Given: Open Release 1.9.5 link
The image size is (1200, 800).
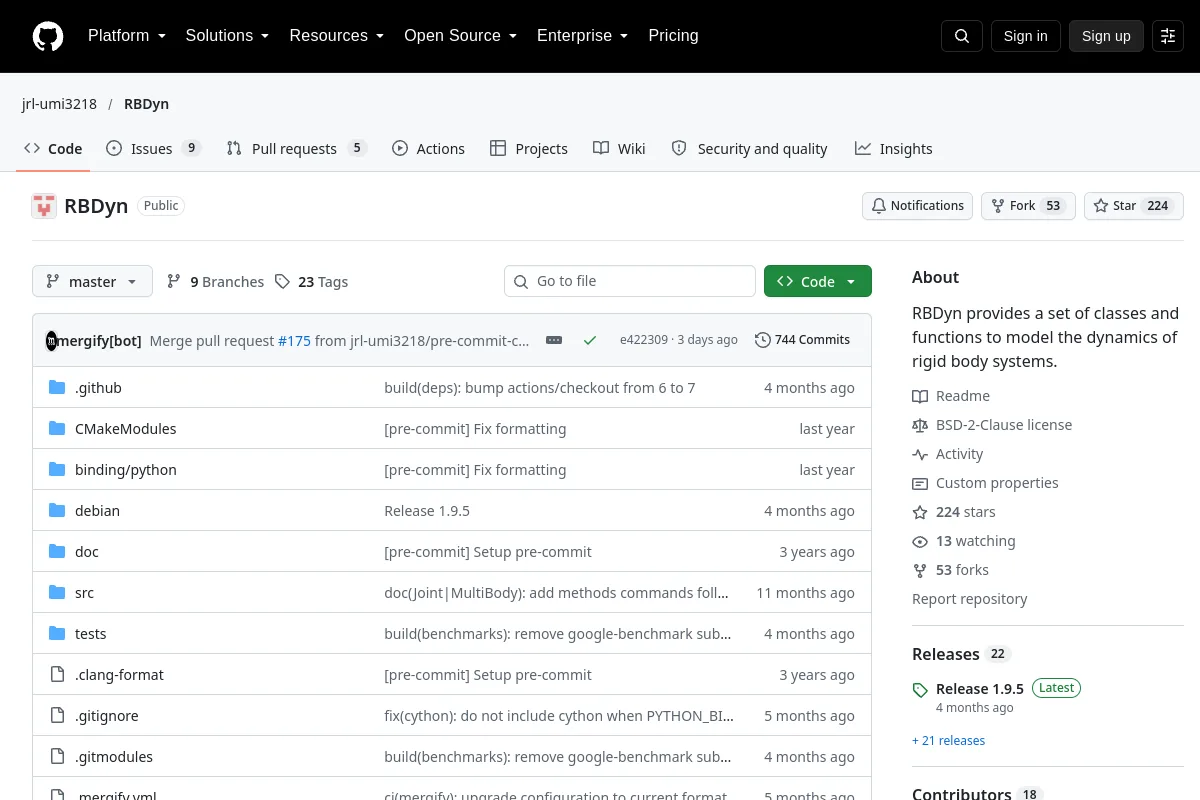Looking at the screenshot, I should tap(980, 689).
